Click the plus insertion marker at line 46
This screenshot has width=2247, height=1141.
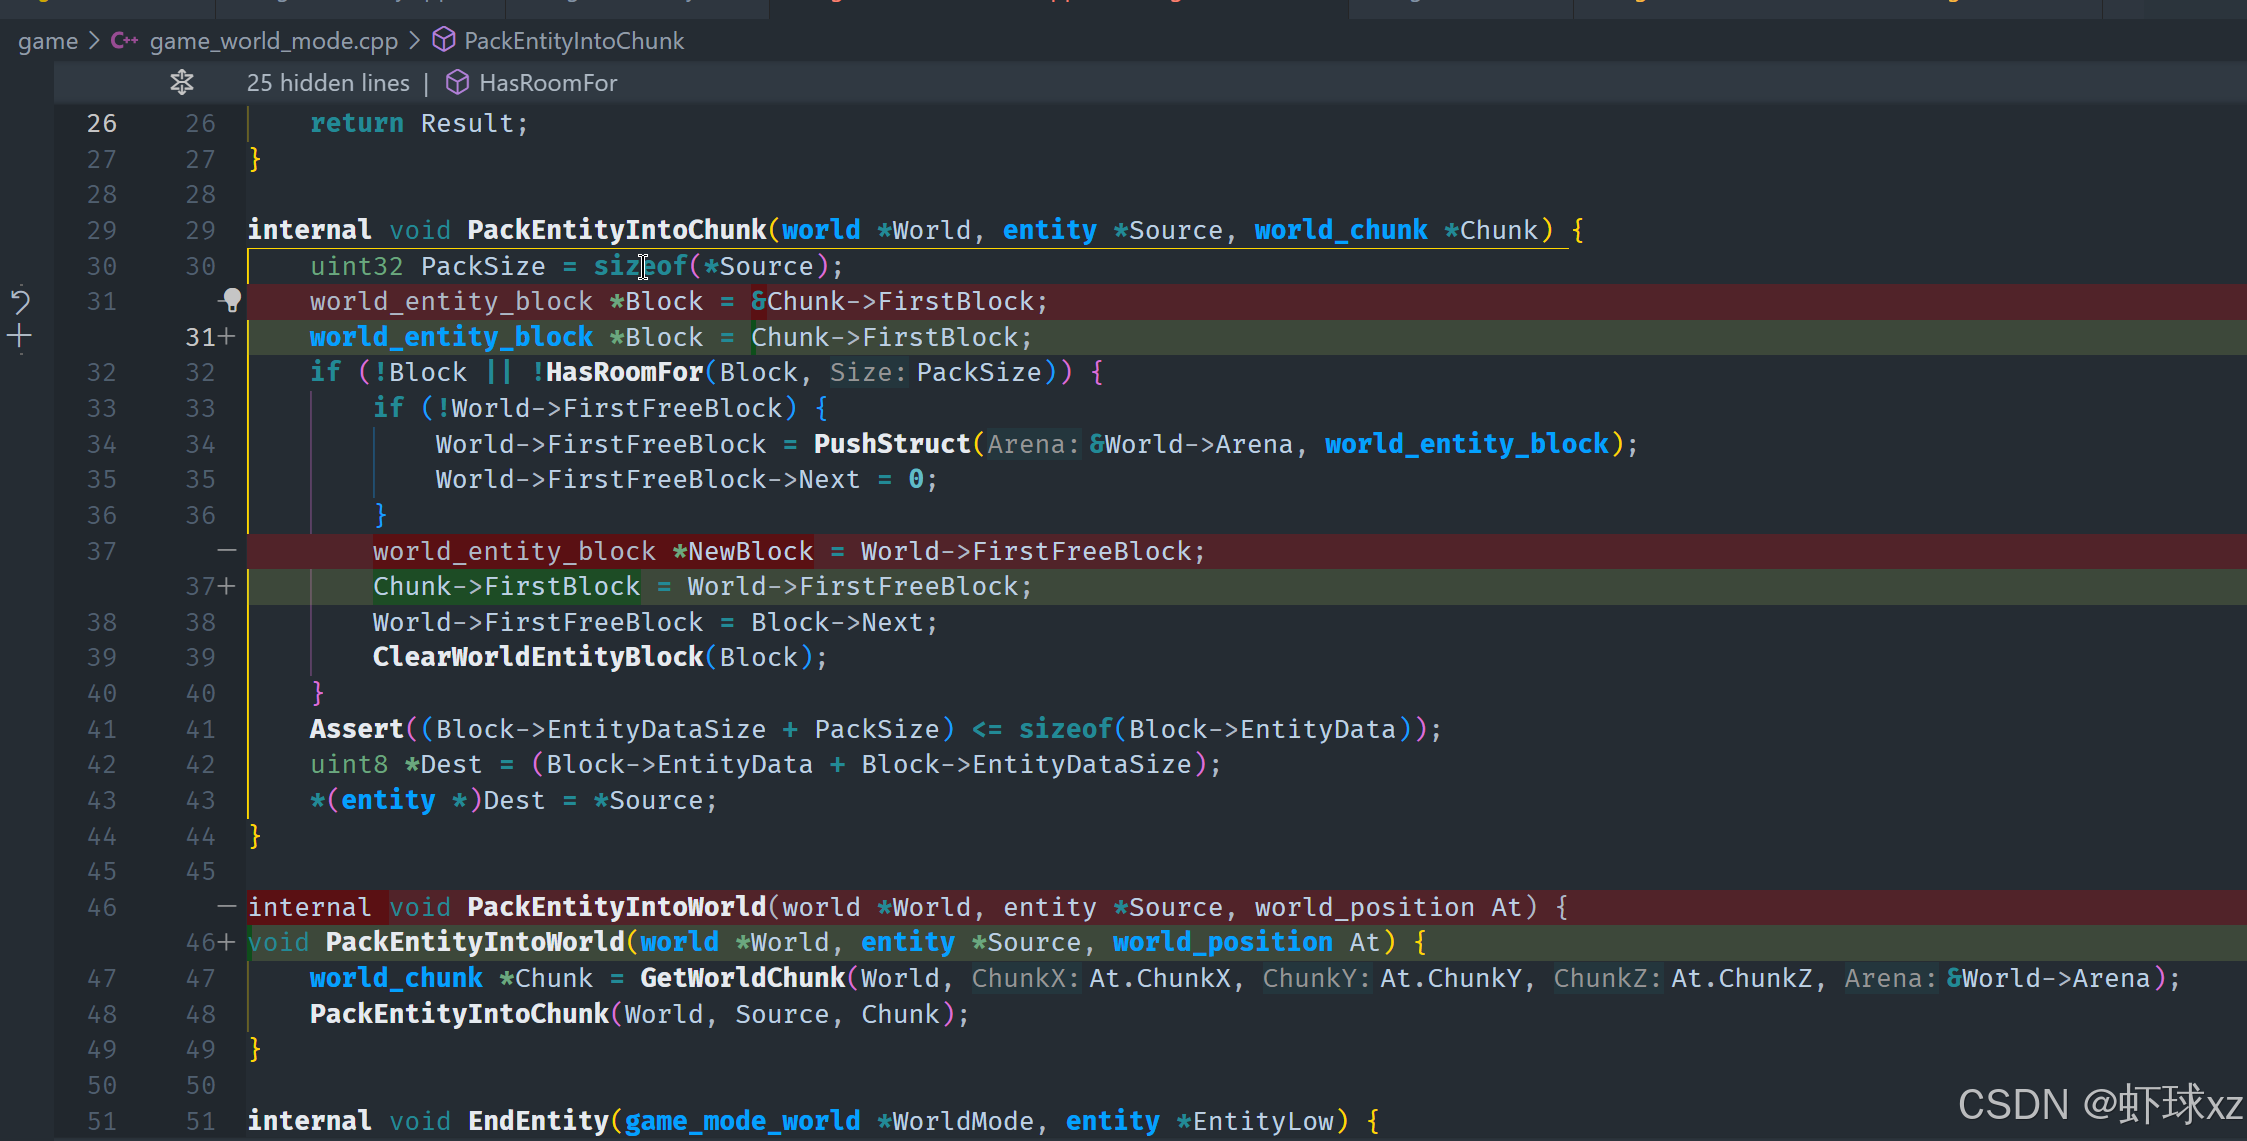point(227,942)
